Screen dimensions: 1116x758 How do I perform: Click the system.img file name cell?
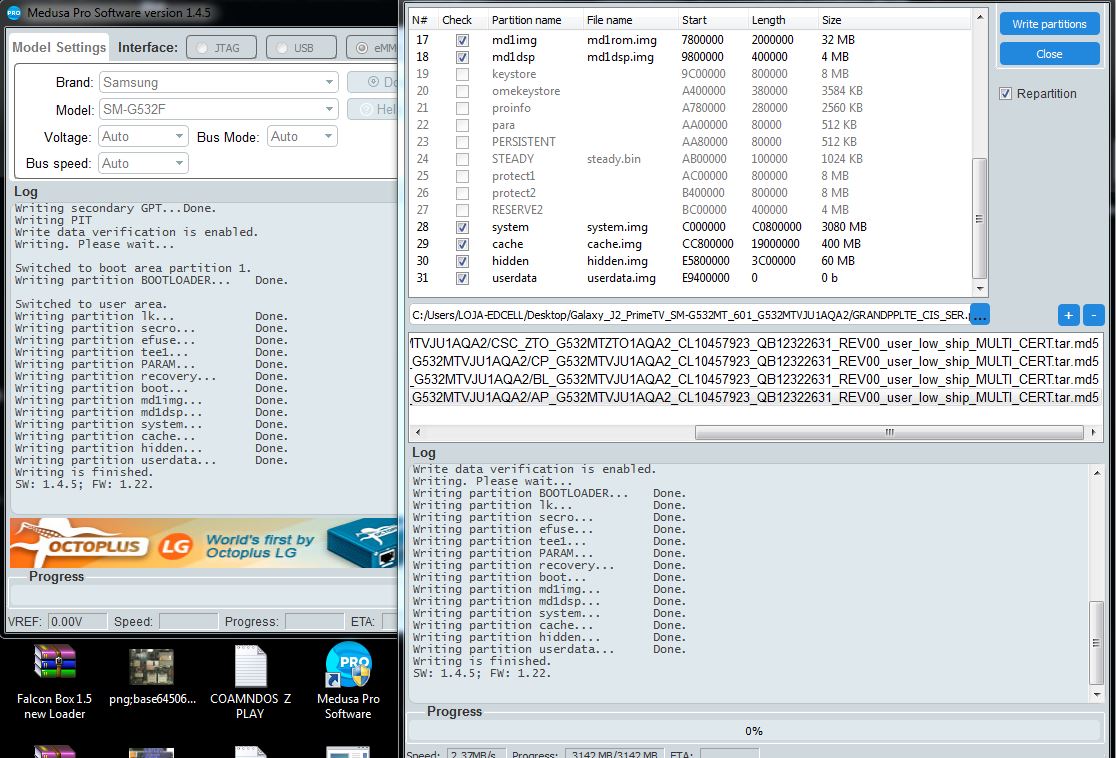point(617,227)
